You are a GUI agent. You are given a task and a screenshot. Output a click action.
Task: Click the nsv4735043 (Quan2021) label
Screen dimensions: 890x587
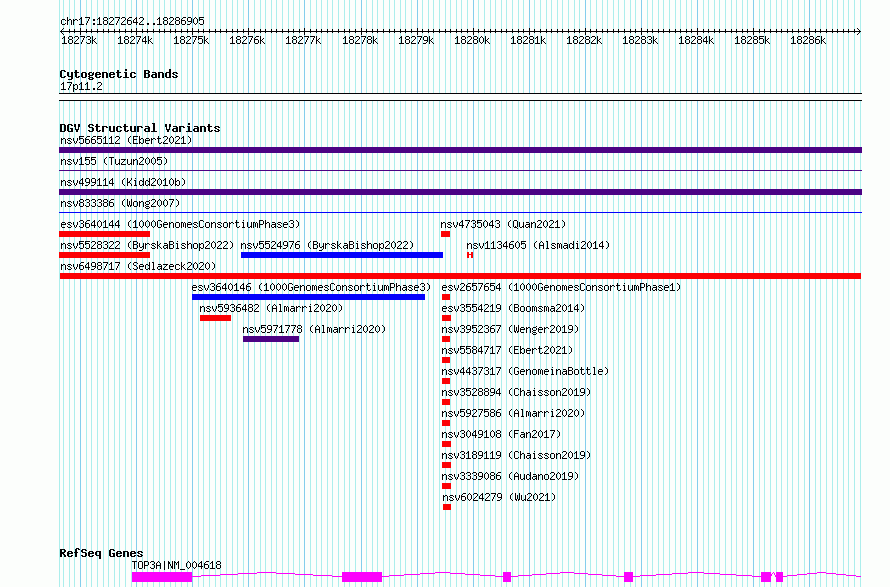[503, 224]
